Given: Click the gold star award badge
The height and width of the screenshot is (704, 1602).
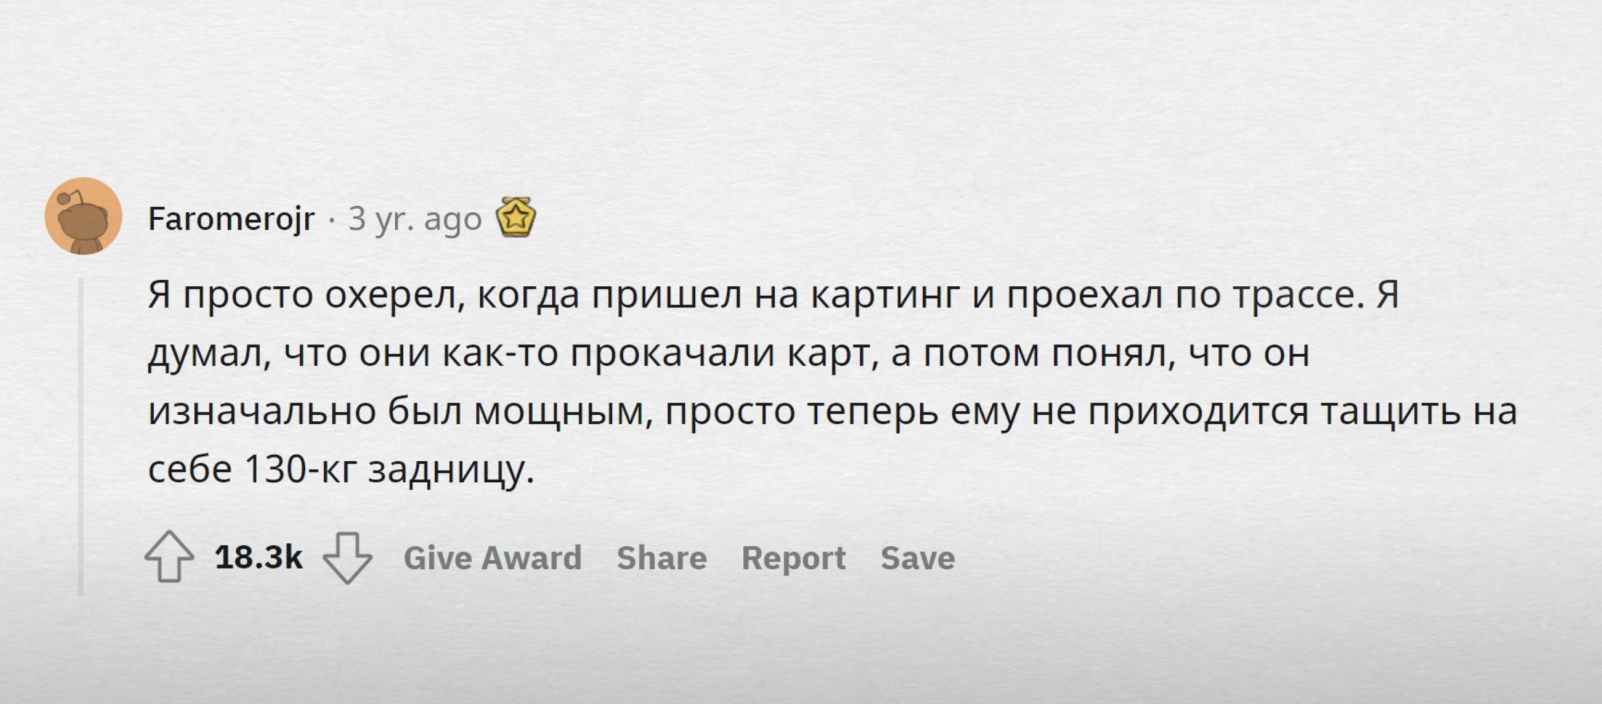Looking at the screenshot, I should point(516,216).
